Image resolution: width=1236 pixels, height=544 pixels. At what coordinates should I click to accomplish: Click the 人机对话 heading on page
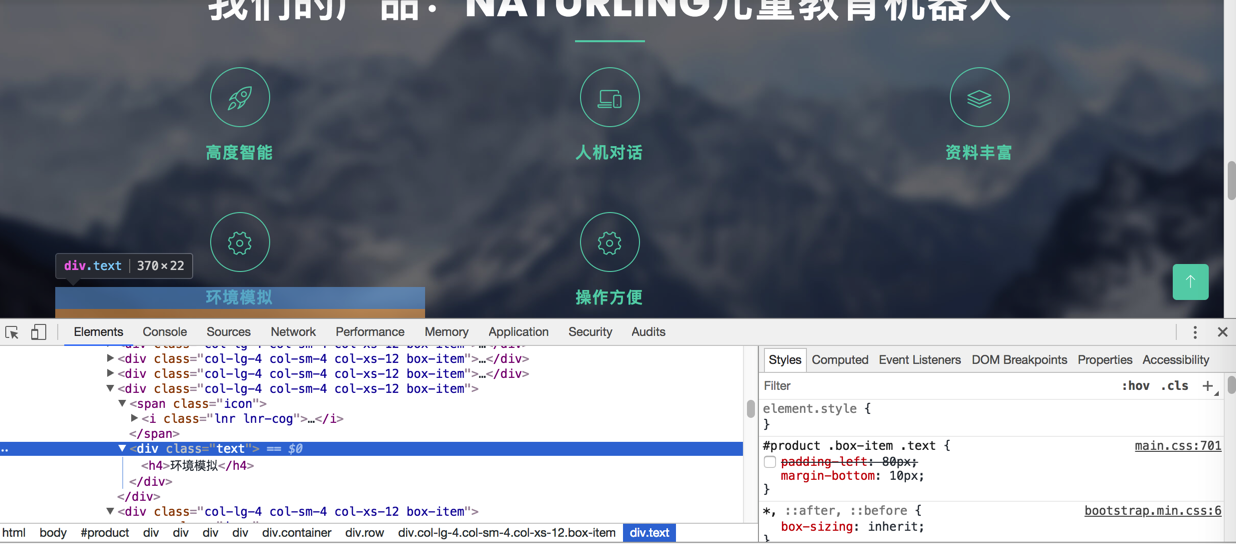610,153
